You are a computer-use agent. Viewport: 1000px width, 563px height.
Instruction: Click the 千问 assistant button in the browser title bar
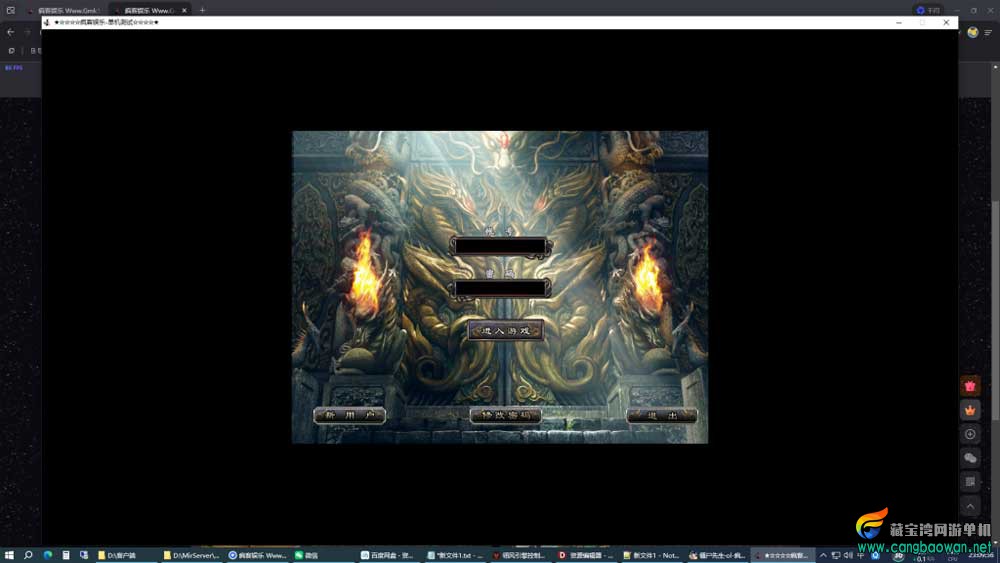coord(928,10)
